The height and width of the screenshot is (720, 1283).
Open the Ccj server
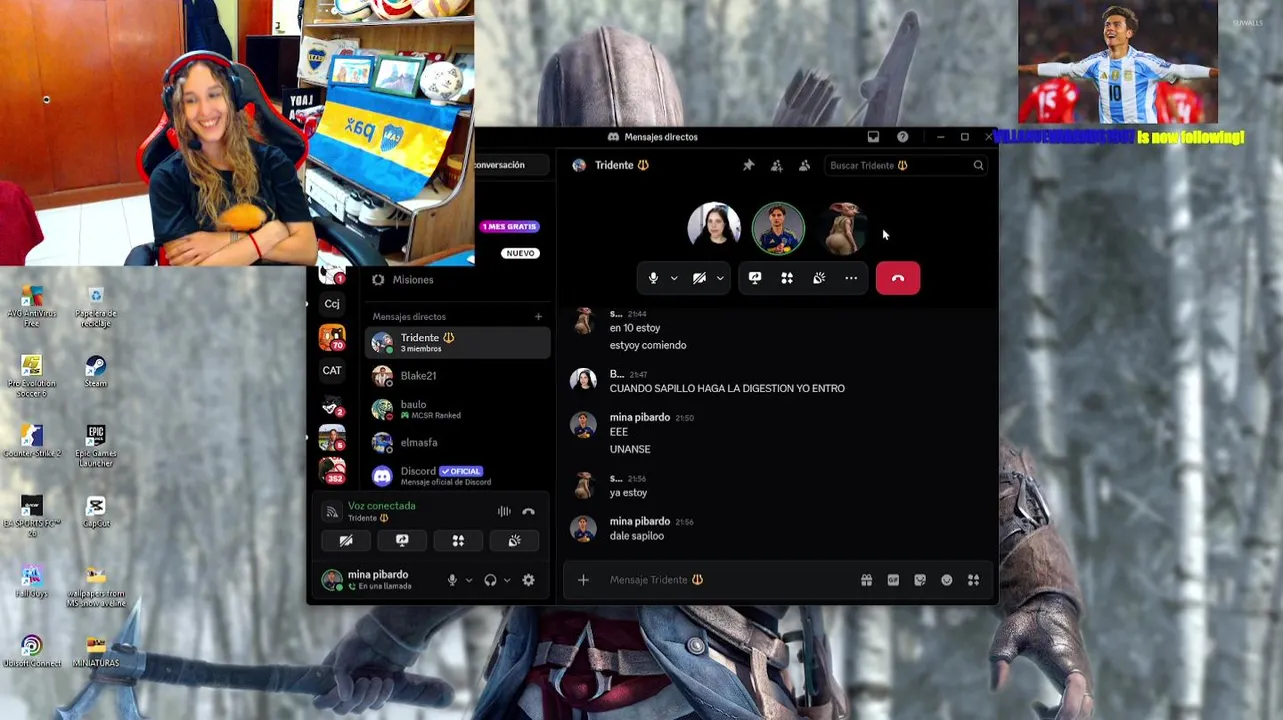[332, 304]
